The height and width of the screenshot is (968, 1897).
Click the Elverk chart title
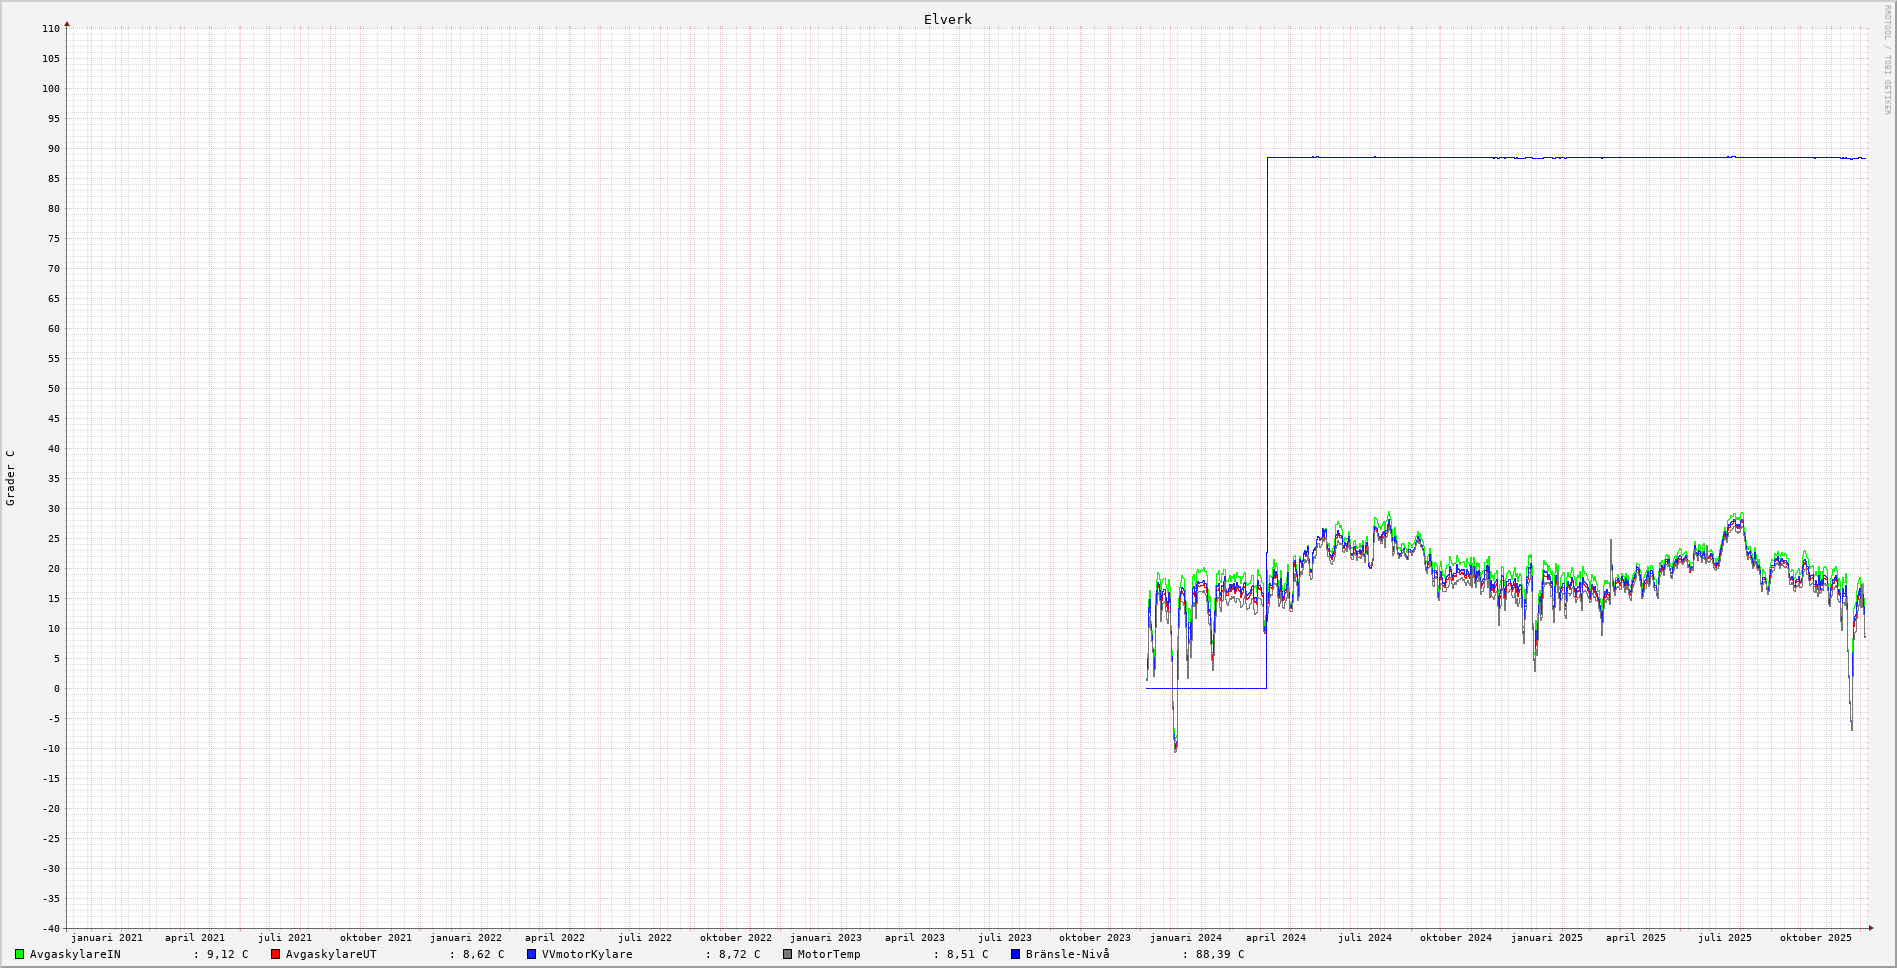tap(947, 19)
